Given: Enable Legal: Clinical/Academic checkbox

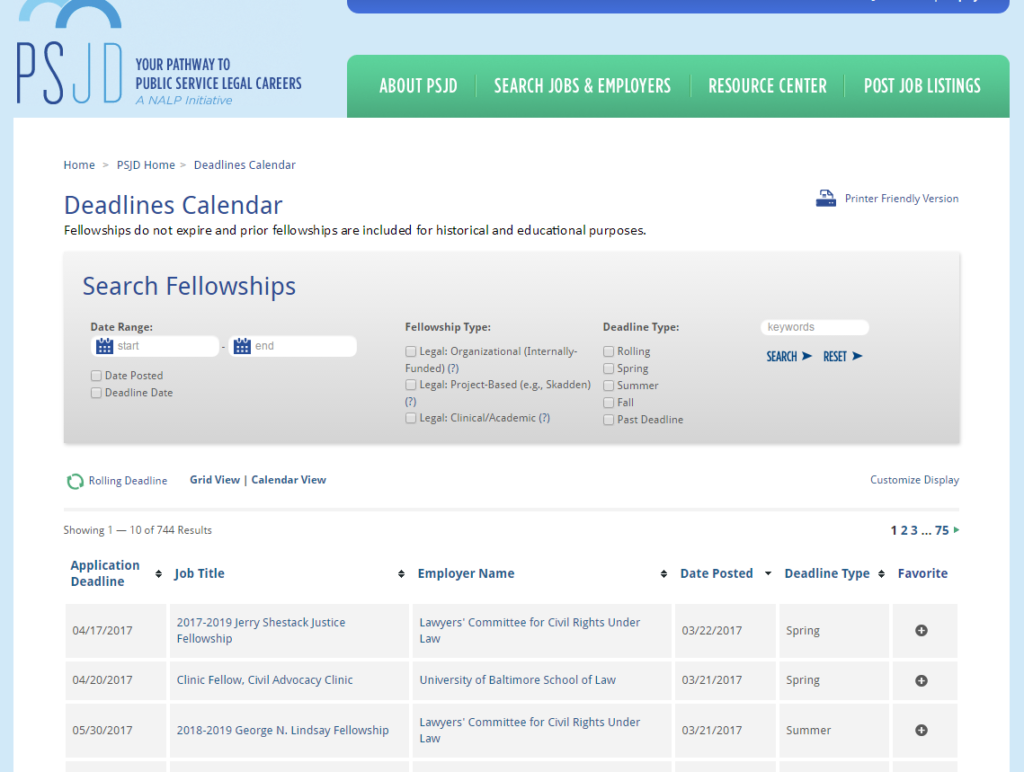Looking at the screenshot, I should [x=411, y=418].
